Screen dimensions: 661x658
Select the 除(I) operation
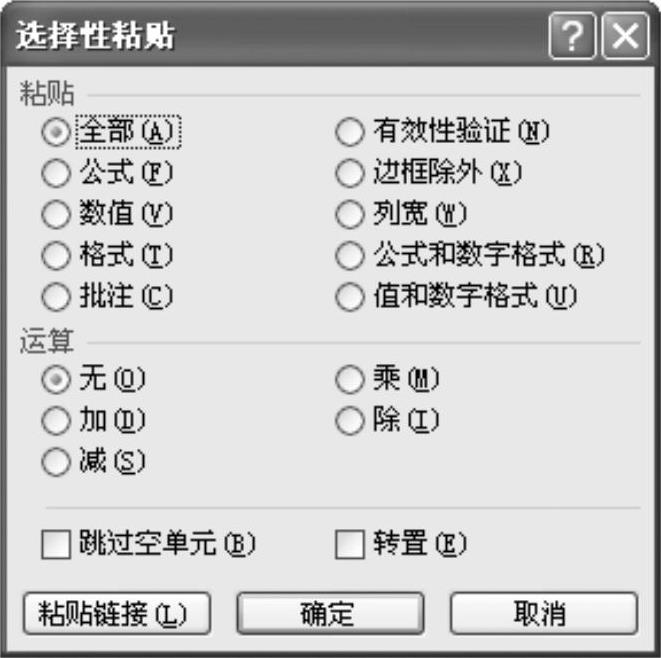click(349, 420)
